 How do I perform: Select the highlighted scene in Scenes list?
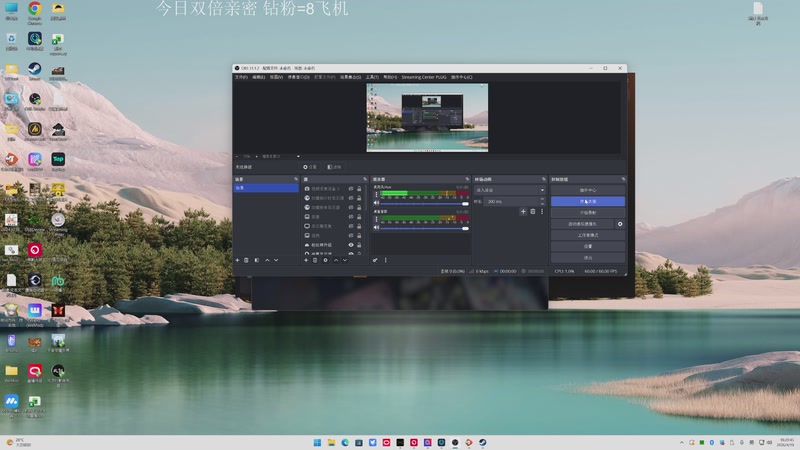(266, 188)
